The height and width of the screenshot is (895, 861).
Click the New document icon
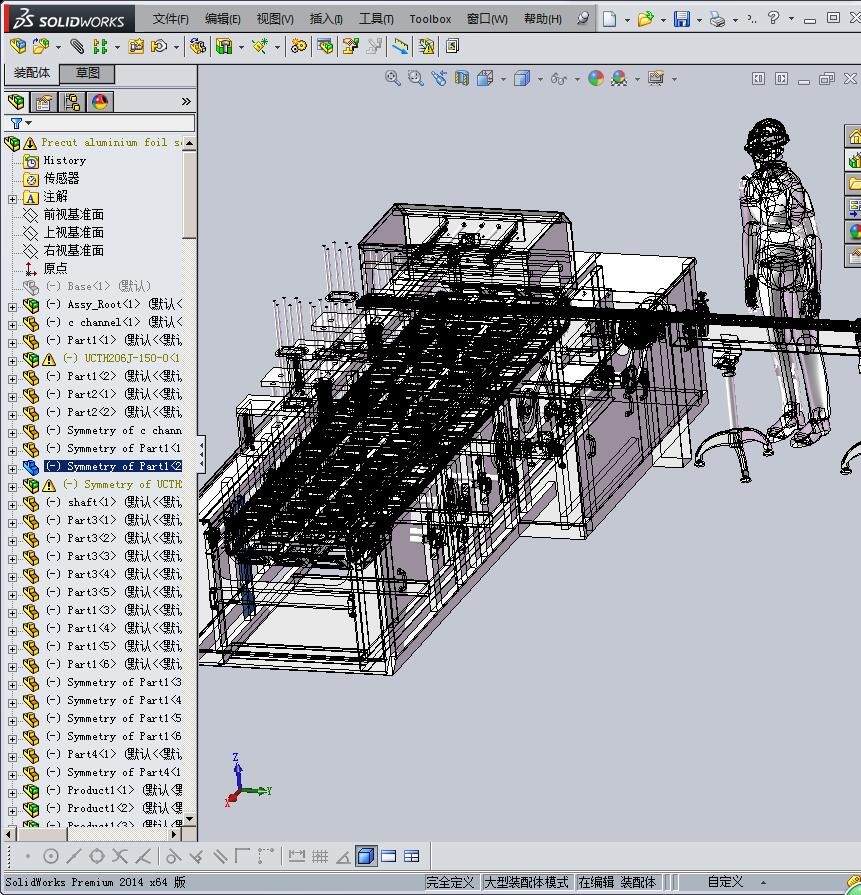click(609, 19)
